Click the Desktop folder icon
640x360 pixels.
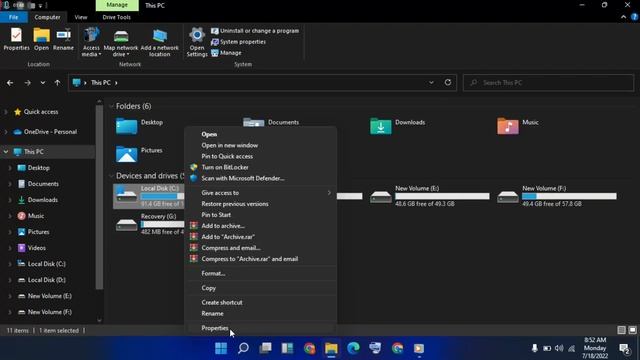(126, 126)
